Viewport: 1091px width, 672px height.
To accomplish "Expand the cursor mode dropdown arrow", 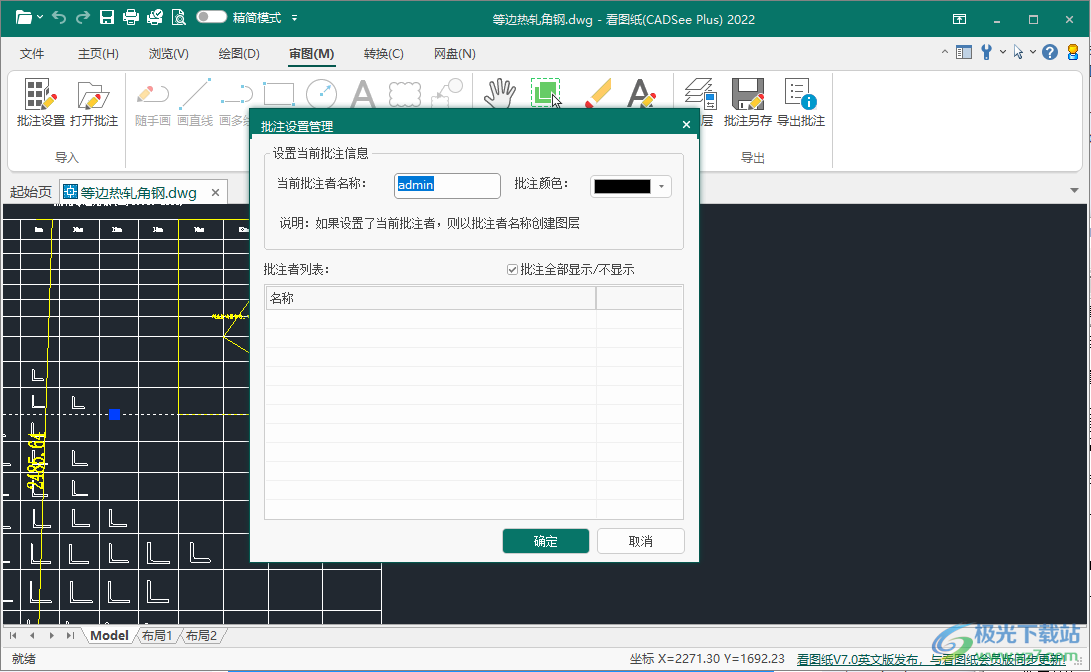I will (x=1033, y=52).
